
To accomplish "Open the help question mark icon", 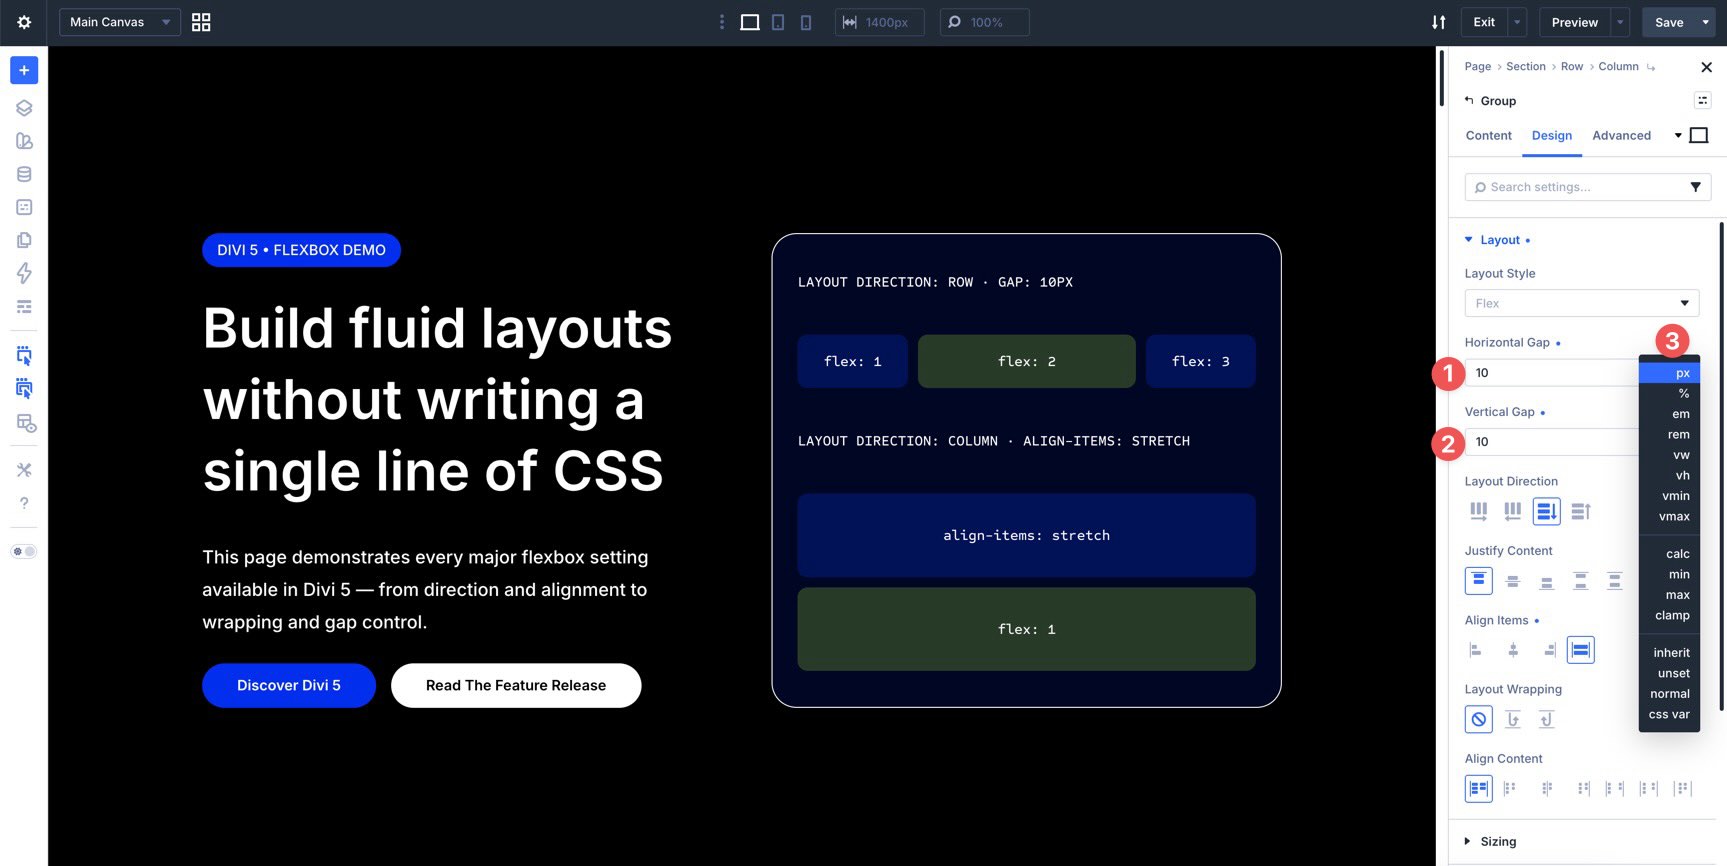I will (x=24, y=503).
